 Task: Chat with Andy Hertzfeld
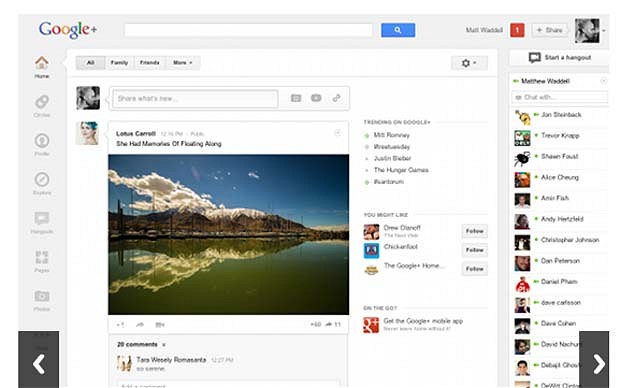click(x=561, y=219)
